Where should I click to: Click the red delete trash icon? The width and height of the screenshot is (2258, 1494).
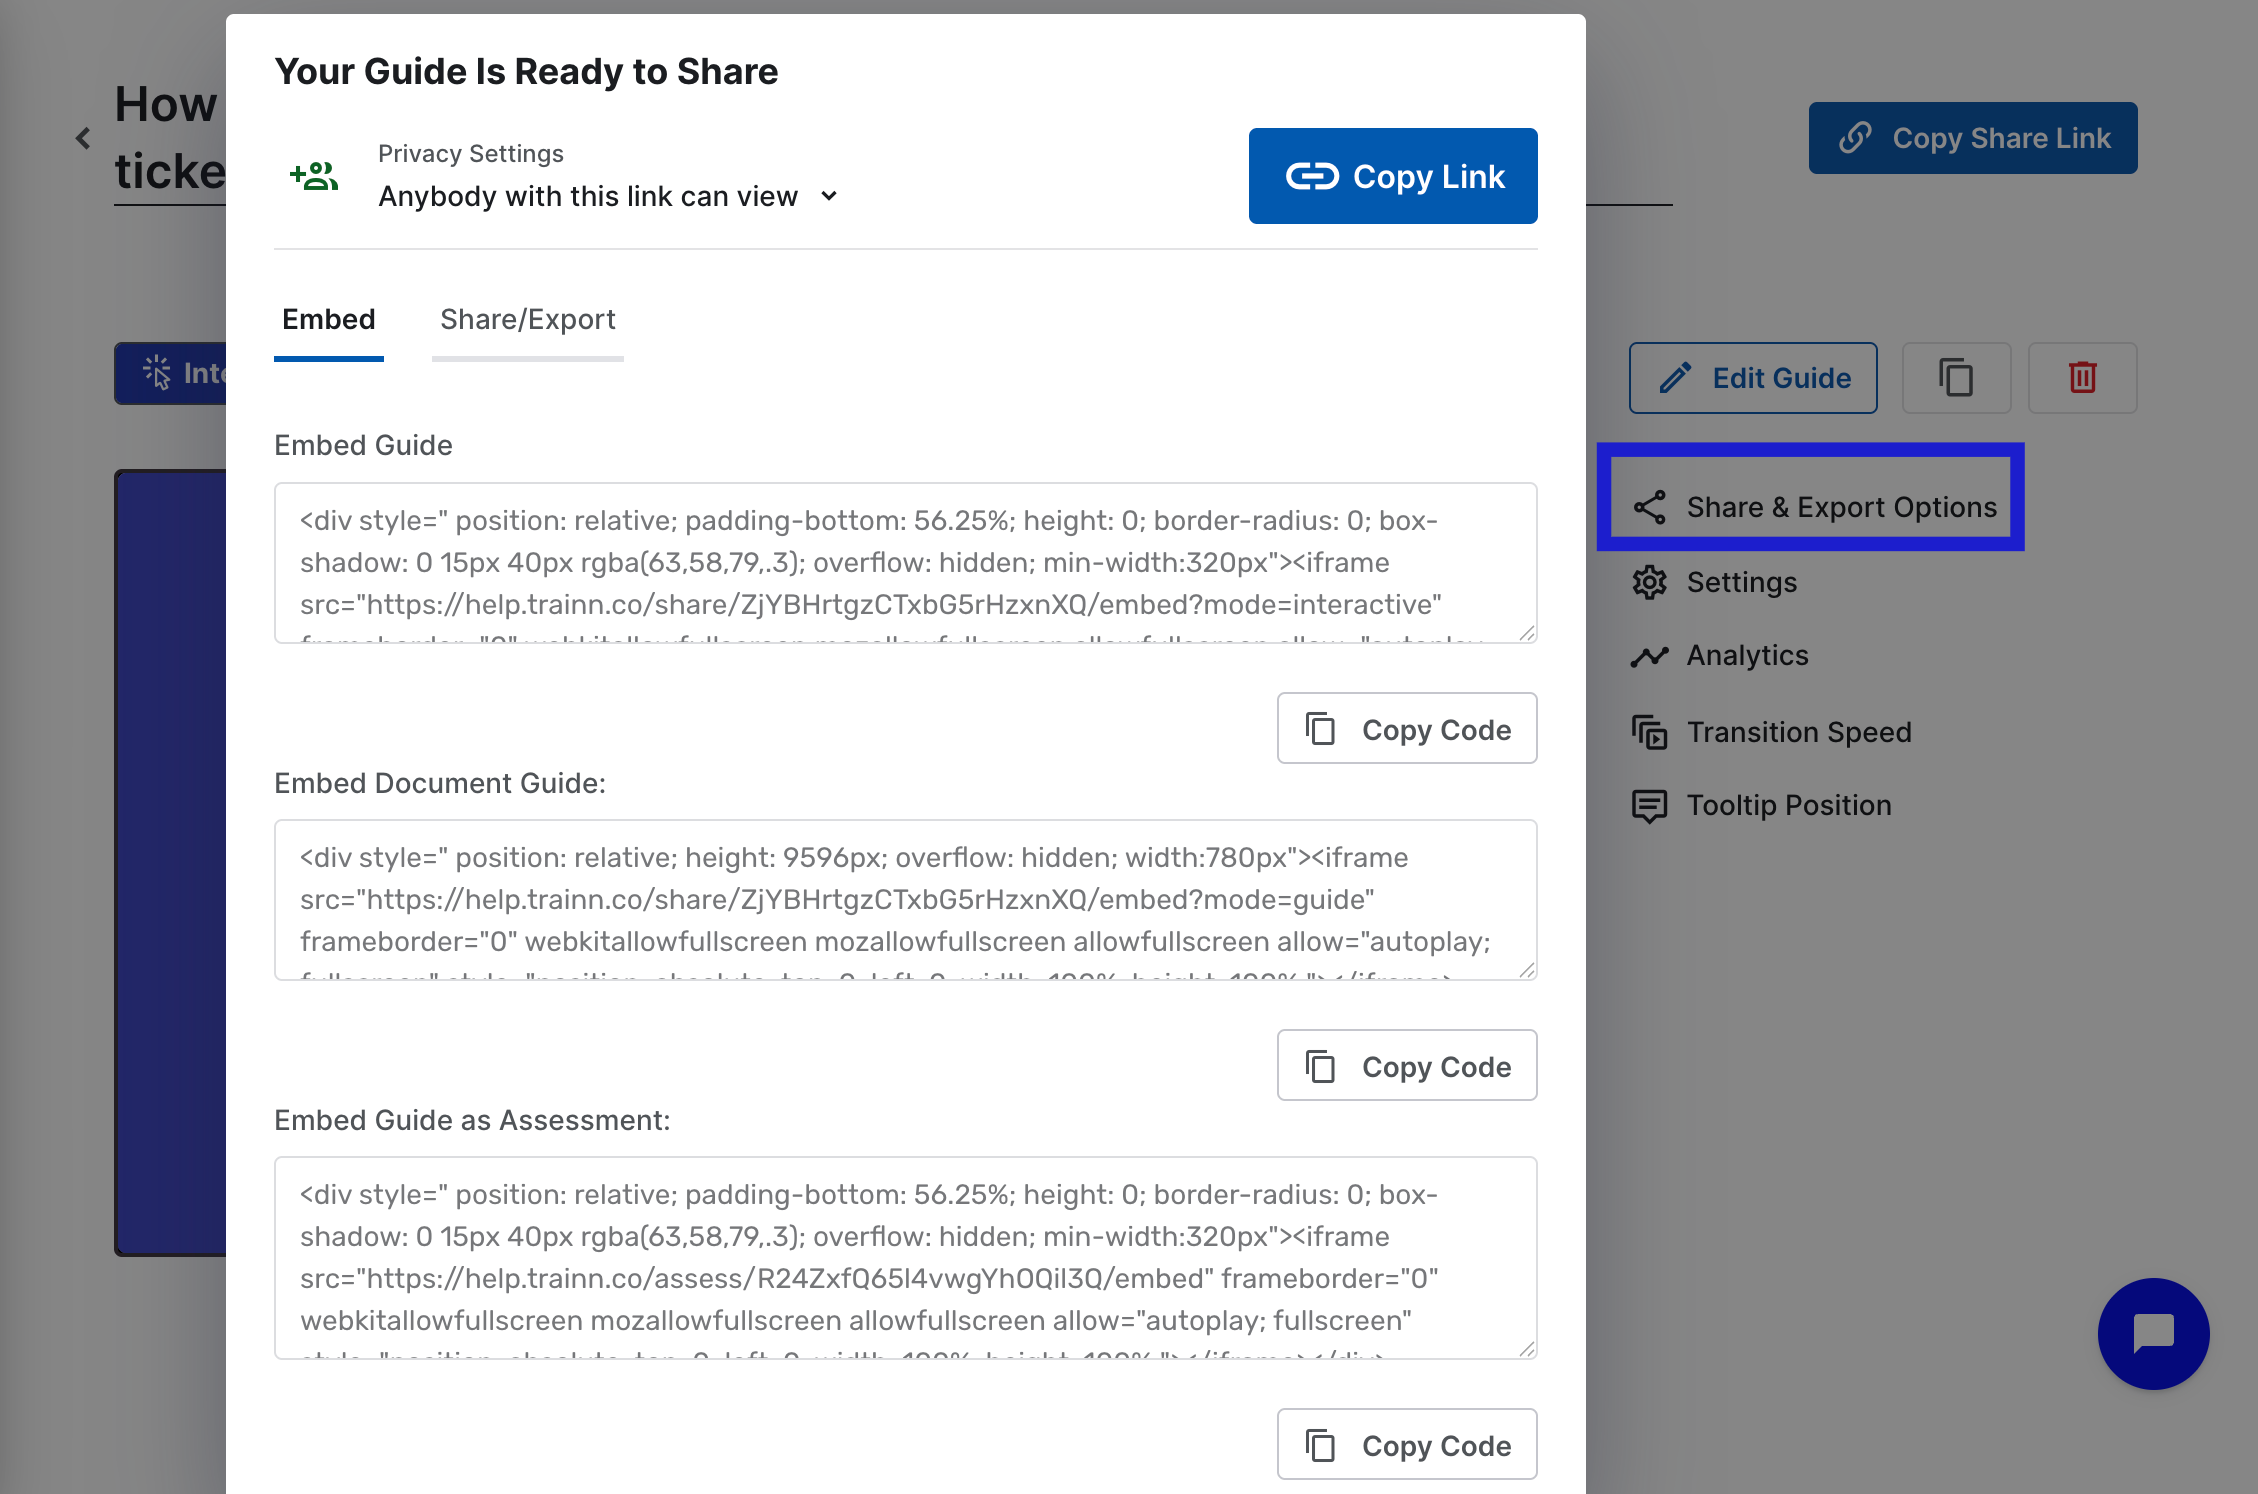pos(2082,378)
